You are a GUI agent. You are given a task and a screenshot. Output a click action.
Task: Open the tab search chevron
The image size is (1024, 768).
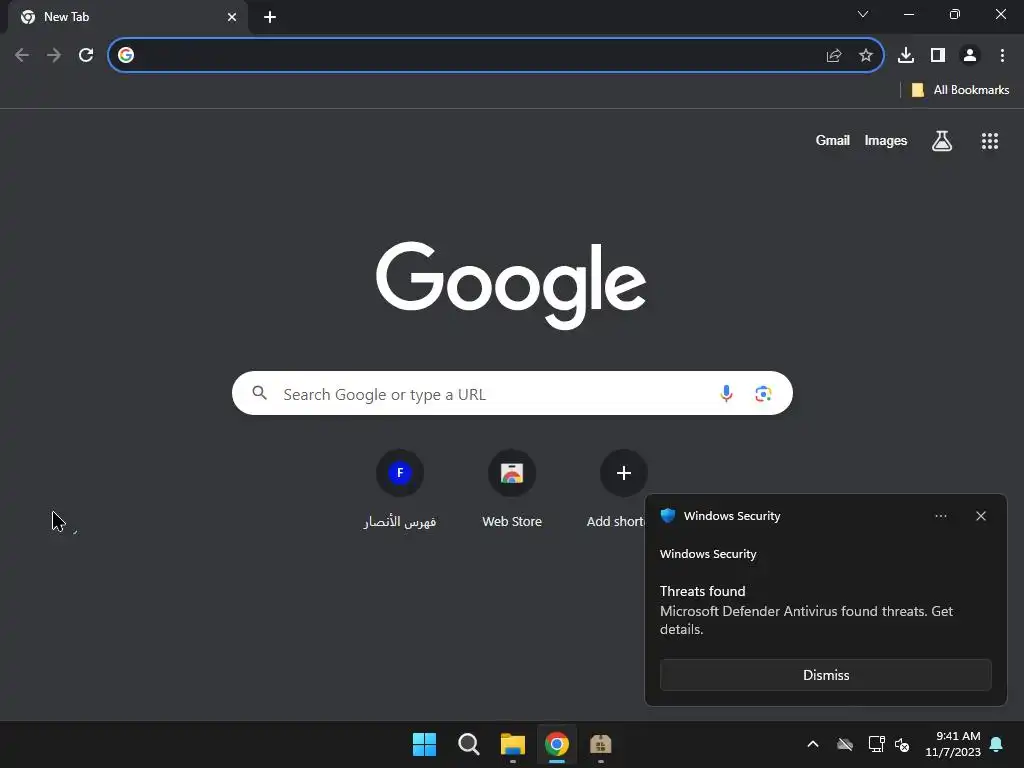pyautogui.click(x=863, y=14)
